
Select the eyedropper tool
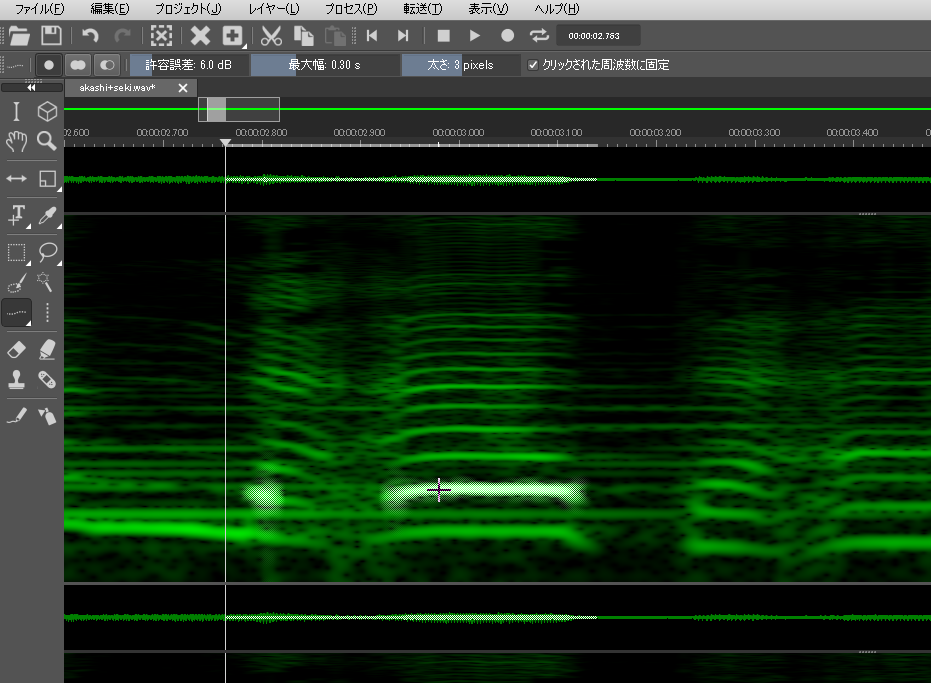[x=47, y=215]
